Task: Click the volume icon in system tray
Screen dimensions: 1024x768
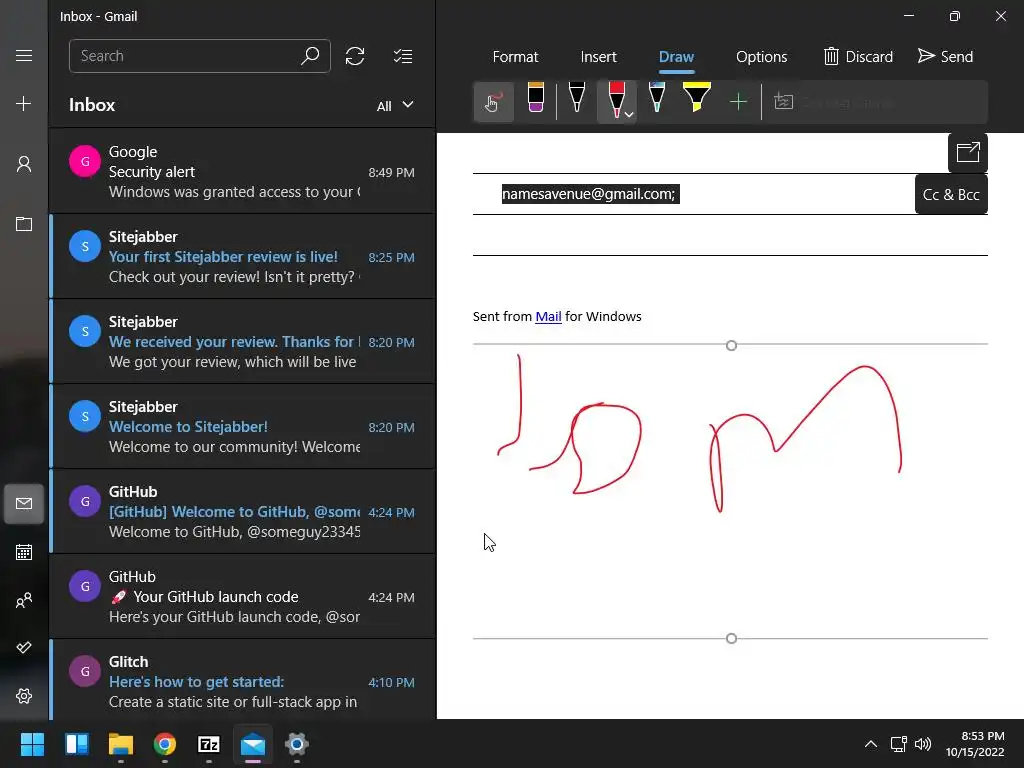Action: click(x=922, y=744)
